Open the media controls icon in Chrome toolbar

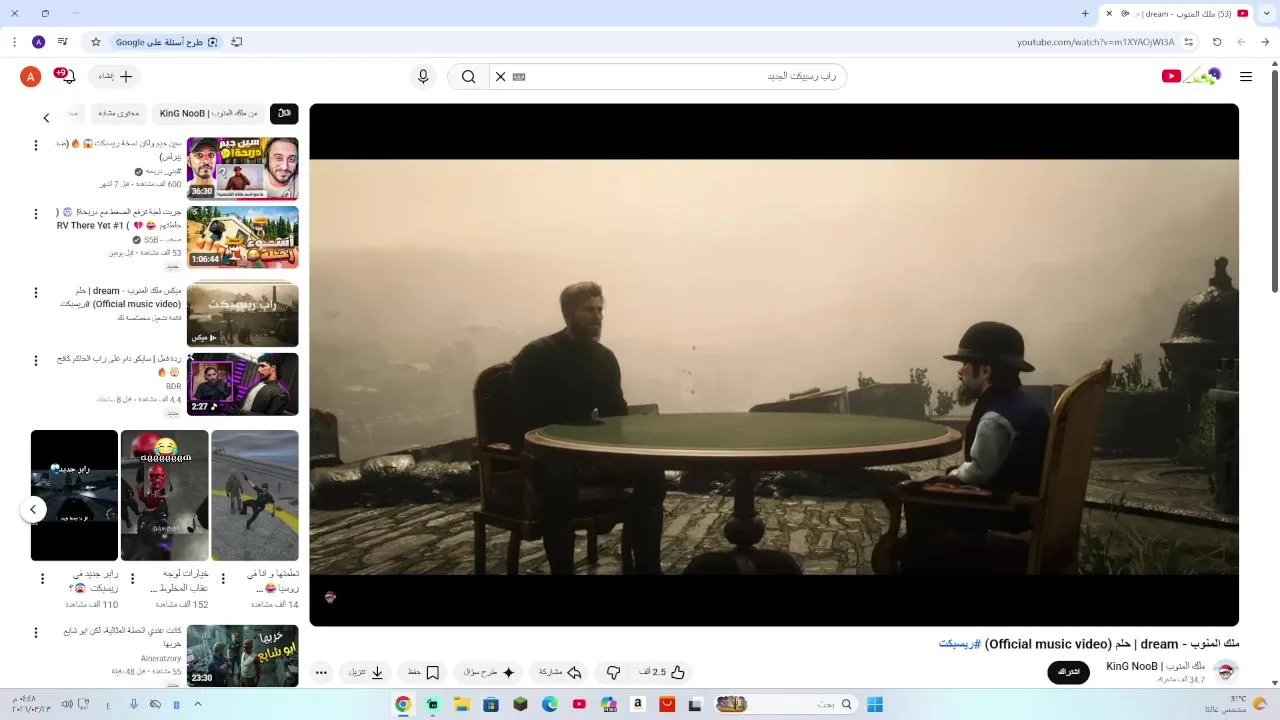coord(62,42)
